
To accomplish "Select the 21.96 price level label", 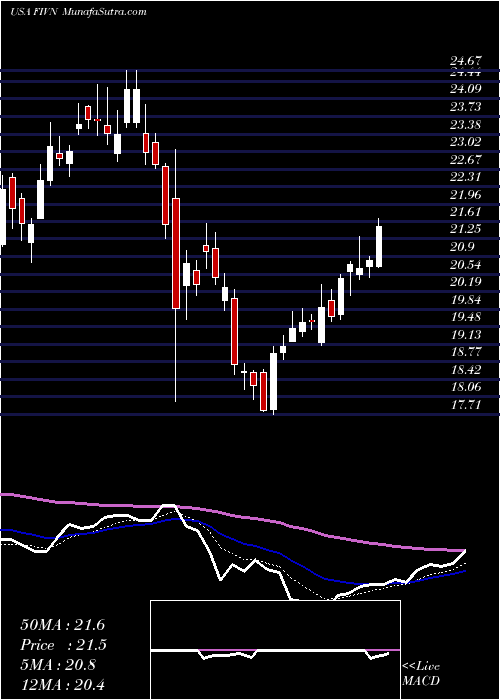I will tap(466, 195).
